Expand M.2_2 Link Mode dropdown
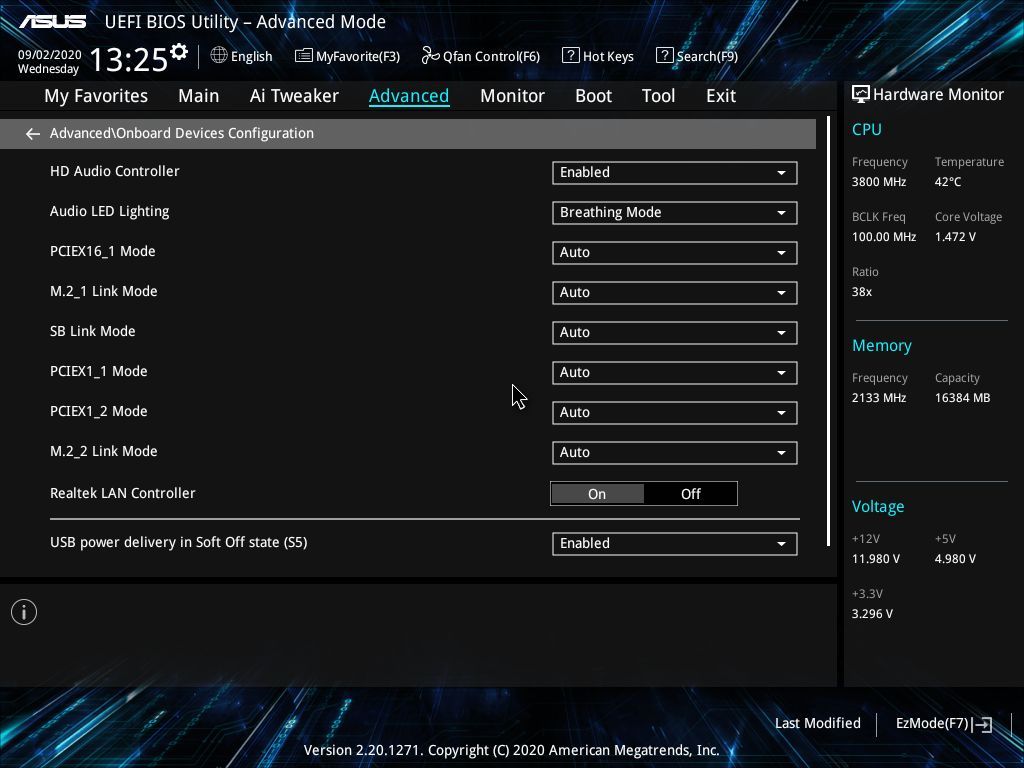This screenshot has height=768, width=1024. click(x=675, y=453)
